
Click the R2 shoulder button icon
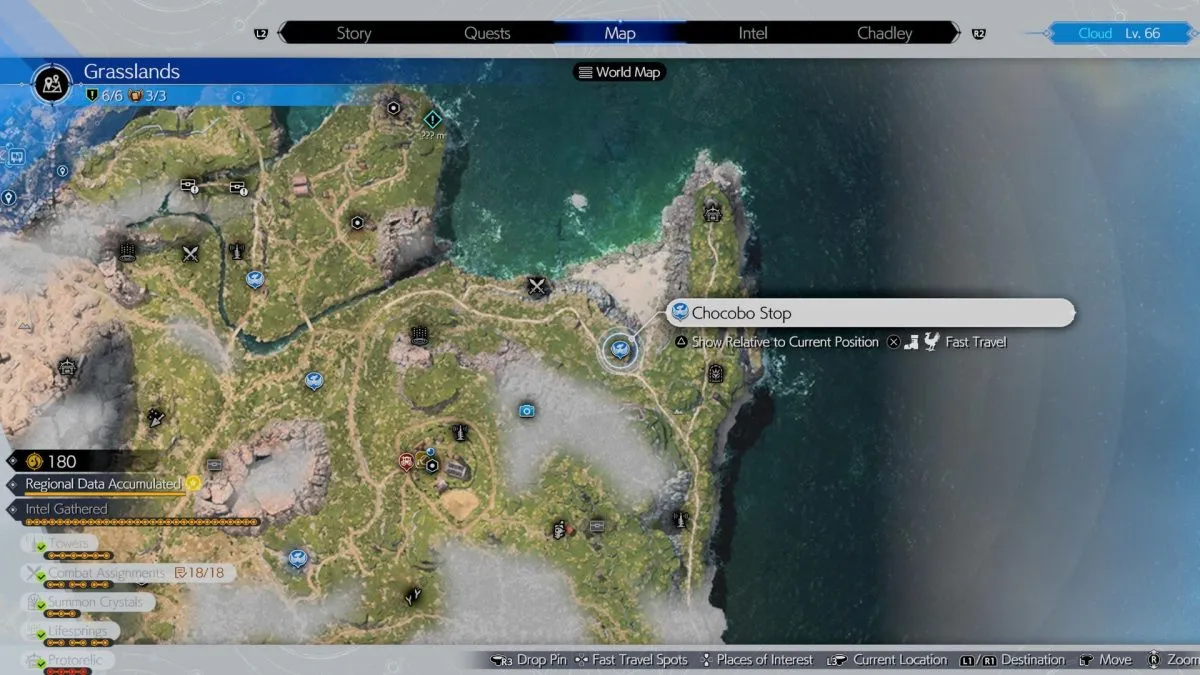(979, 33)
